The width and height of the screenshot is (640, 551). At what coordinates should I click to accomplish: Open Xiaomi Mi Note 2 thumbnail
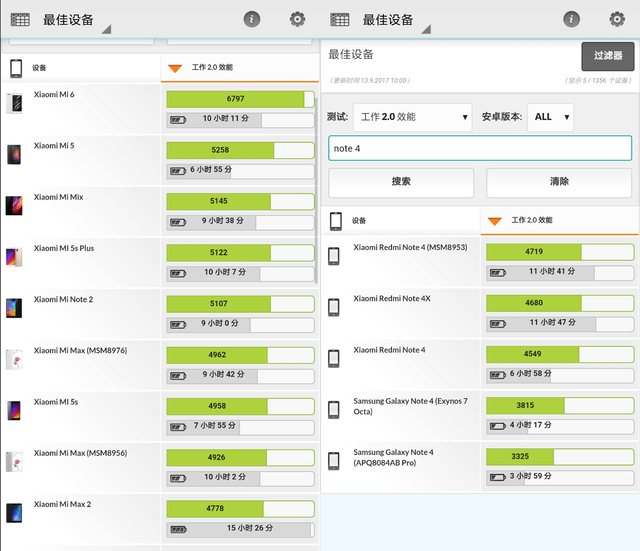(14, 308)
